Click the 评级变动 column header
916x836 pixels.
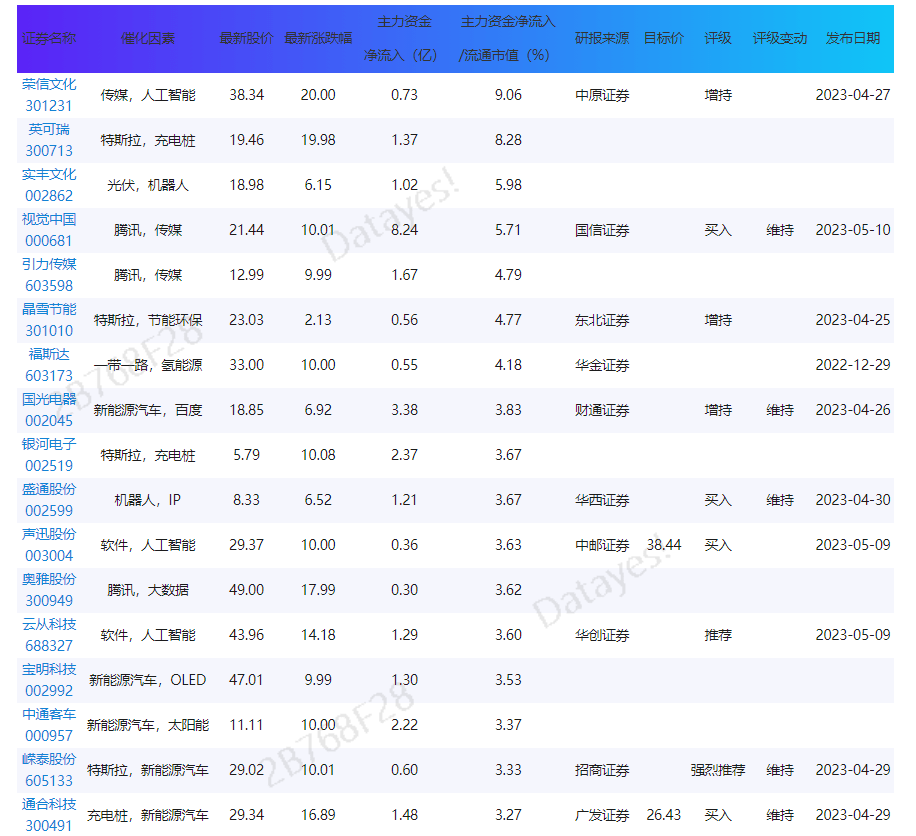779,38
